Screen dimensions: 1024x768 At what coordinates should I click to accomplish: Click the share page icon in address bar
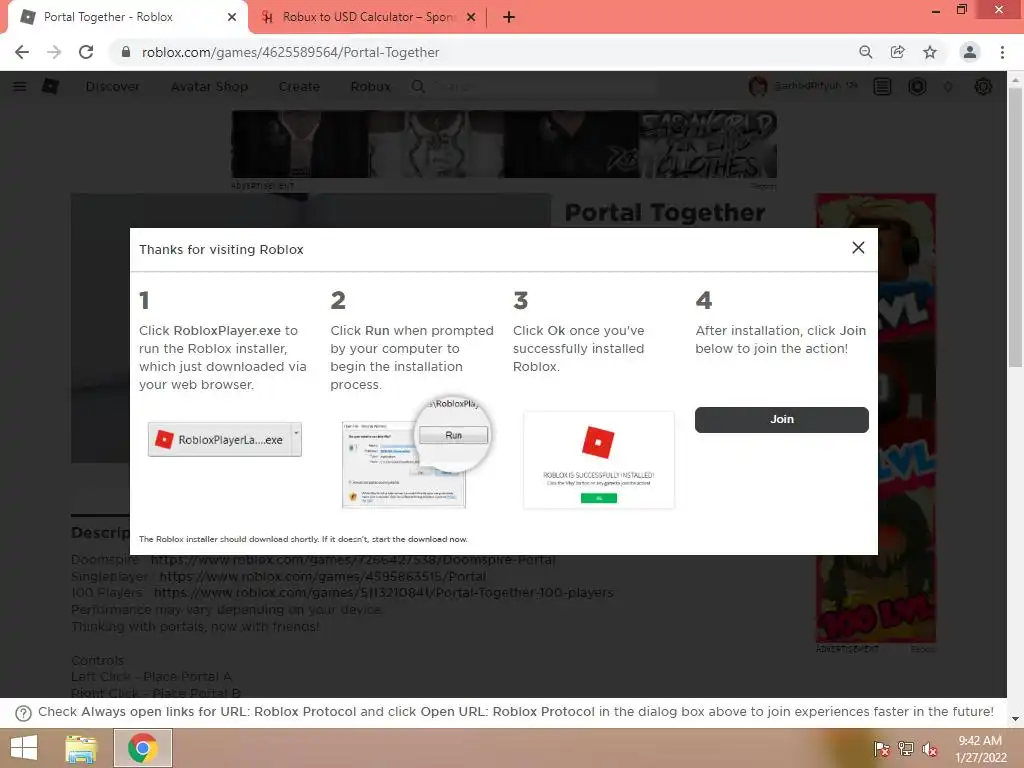[x=898, y=52]
